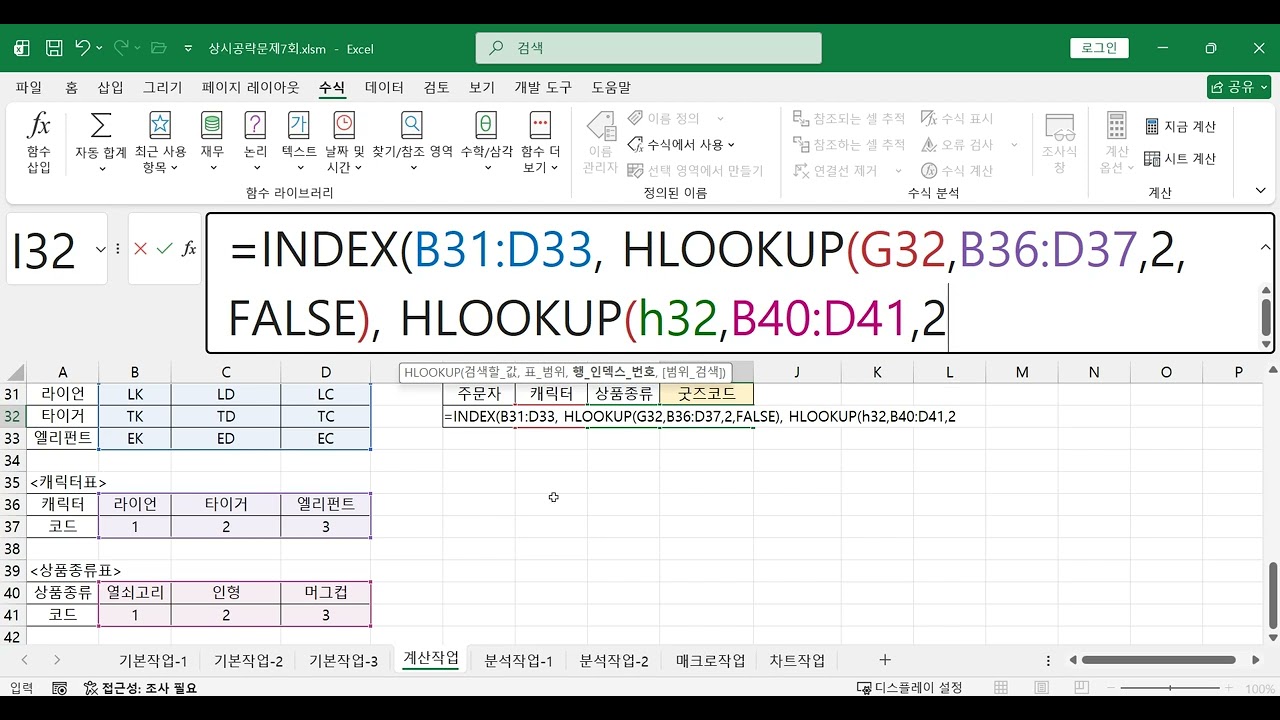Click the Undo icon

82,48
